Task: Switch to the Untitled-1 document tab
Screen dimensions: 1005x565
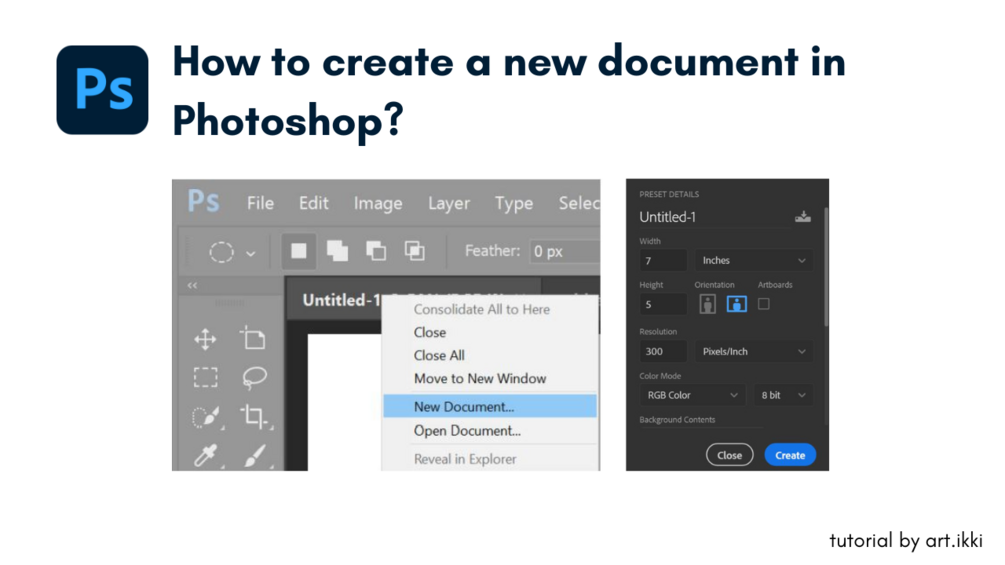Action: (341, 300)
